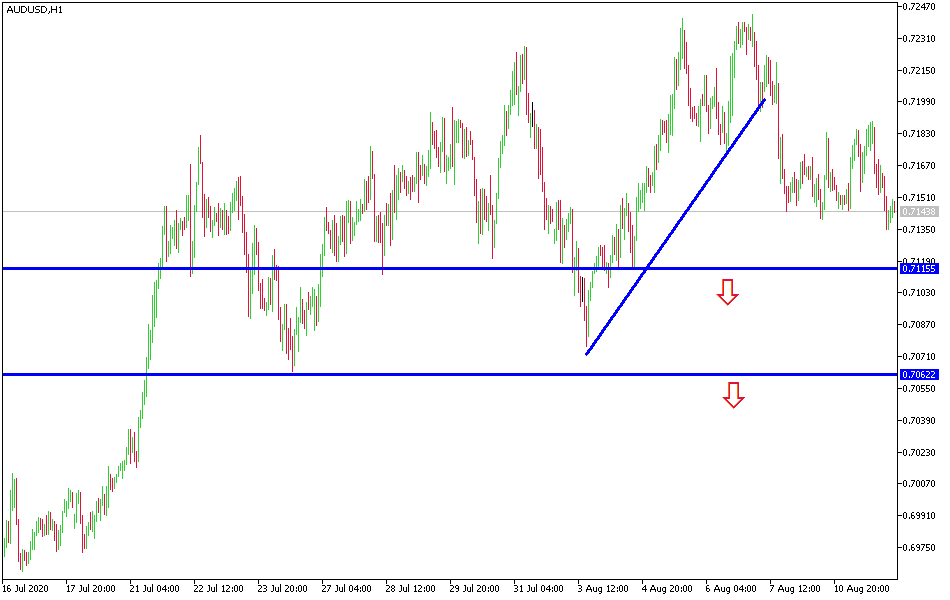The height and width of the screenshot is (600, 950).
Task: Select the 0.71155 blue price label
Action: 919,268
